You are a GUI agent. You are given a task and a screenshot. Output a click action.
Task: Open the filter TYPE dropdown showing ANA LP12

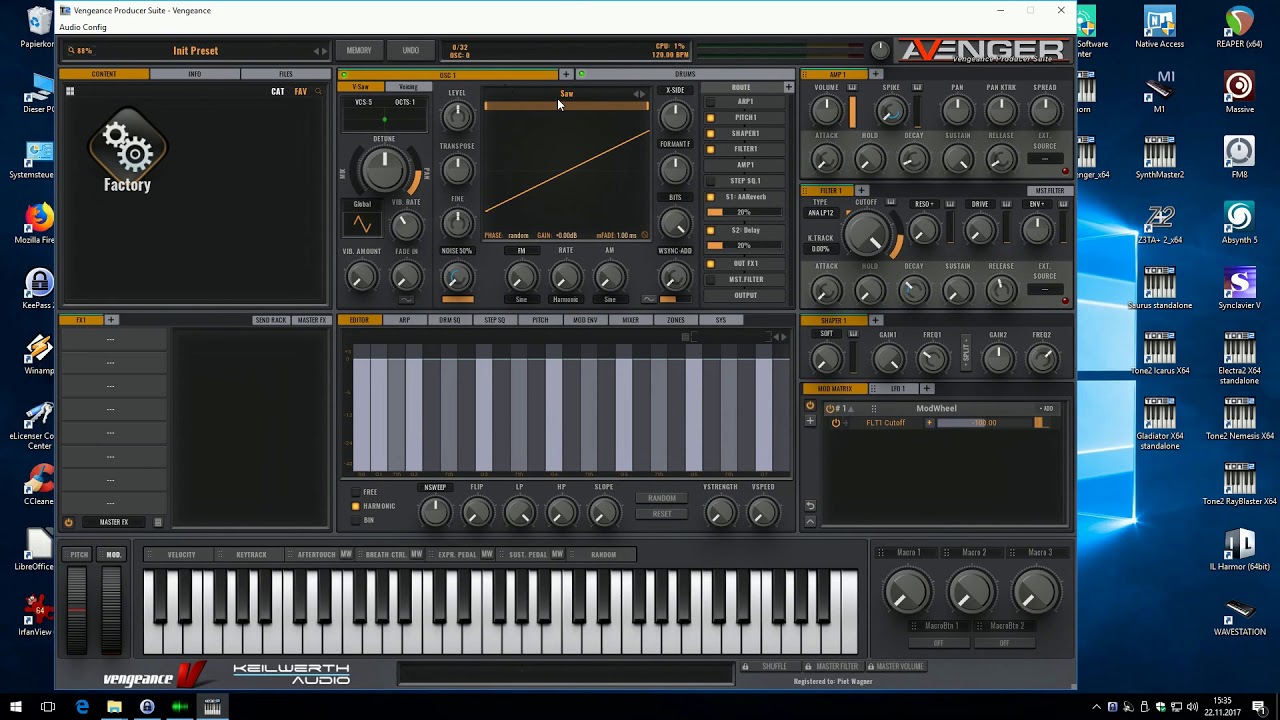click(821, 213)
